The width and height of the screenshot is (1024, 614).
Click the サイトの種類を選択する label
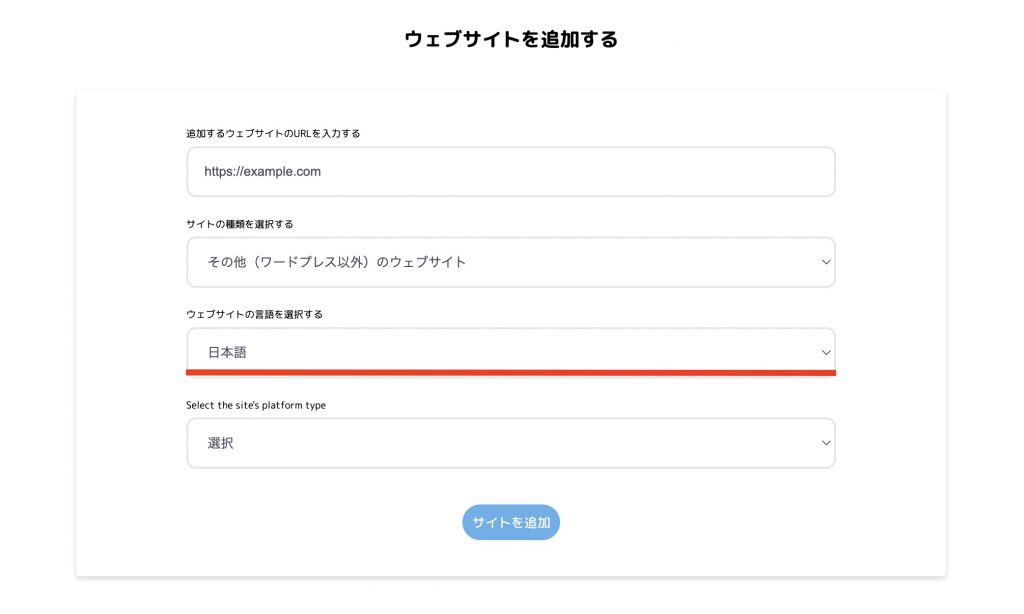point(240,224)
